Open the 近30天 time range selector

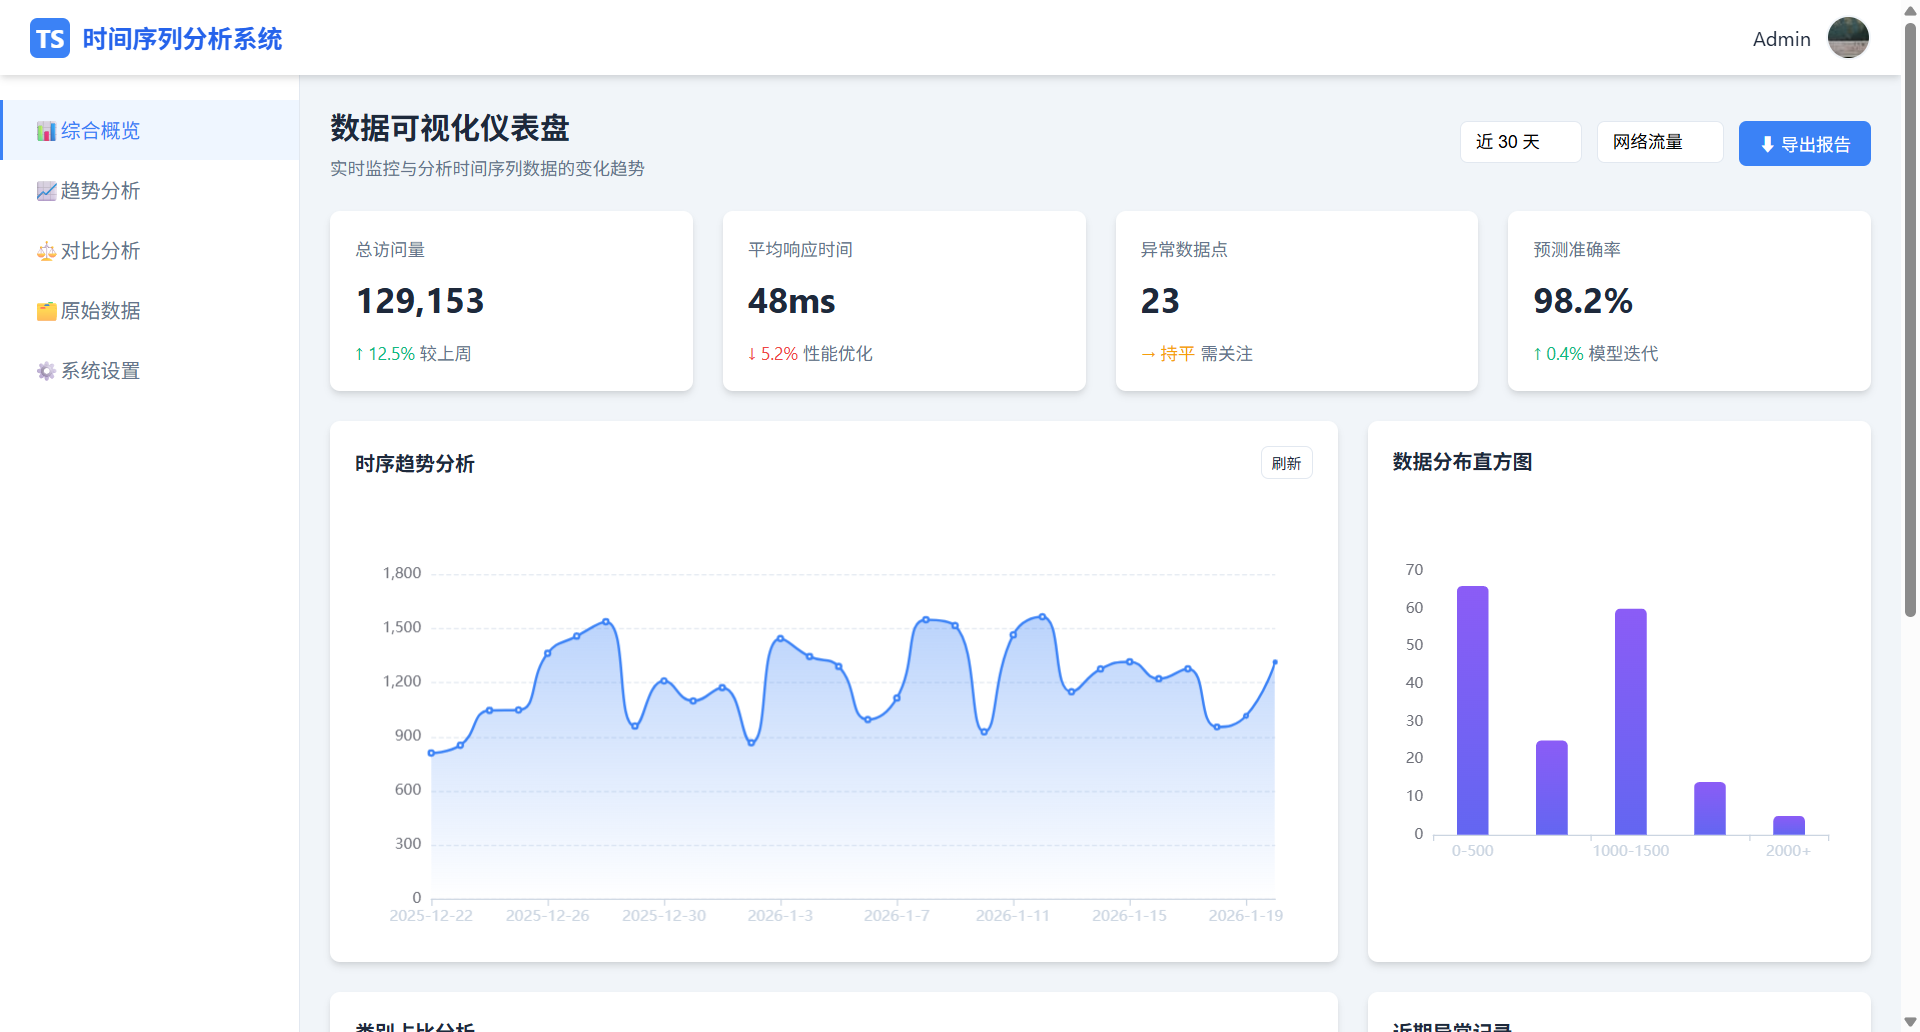pyautogui.click(x=1520, y=142)
